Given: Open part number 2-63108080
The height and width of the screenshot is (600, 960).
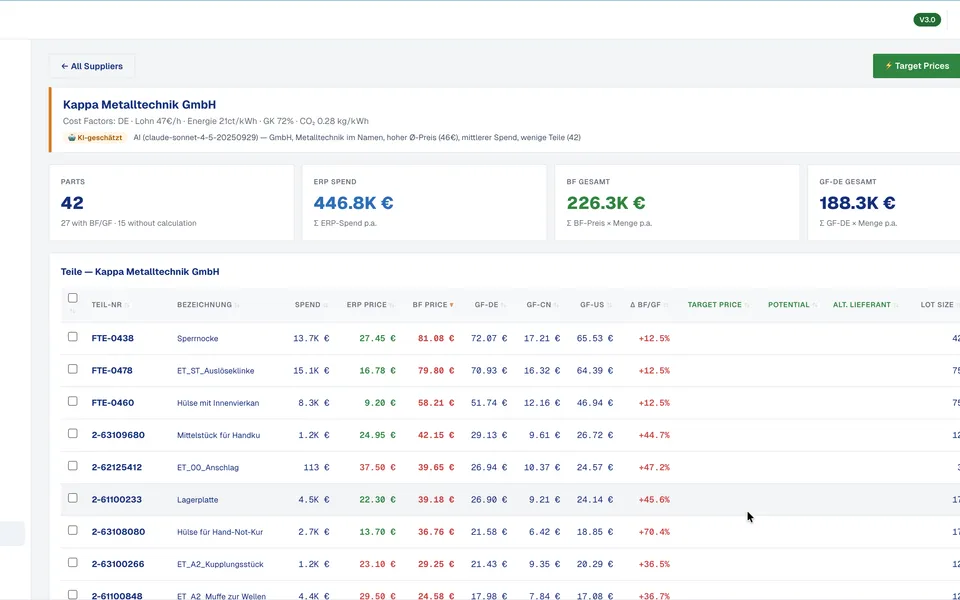Looking at the screenshot, I should tap(118, 531).
